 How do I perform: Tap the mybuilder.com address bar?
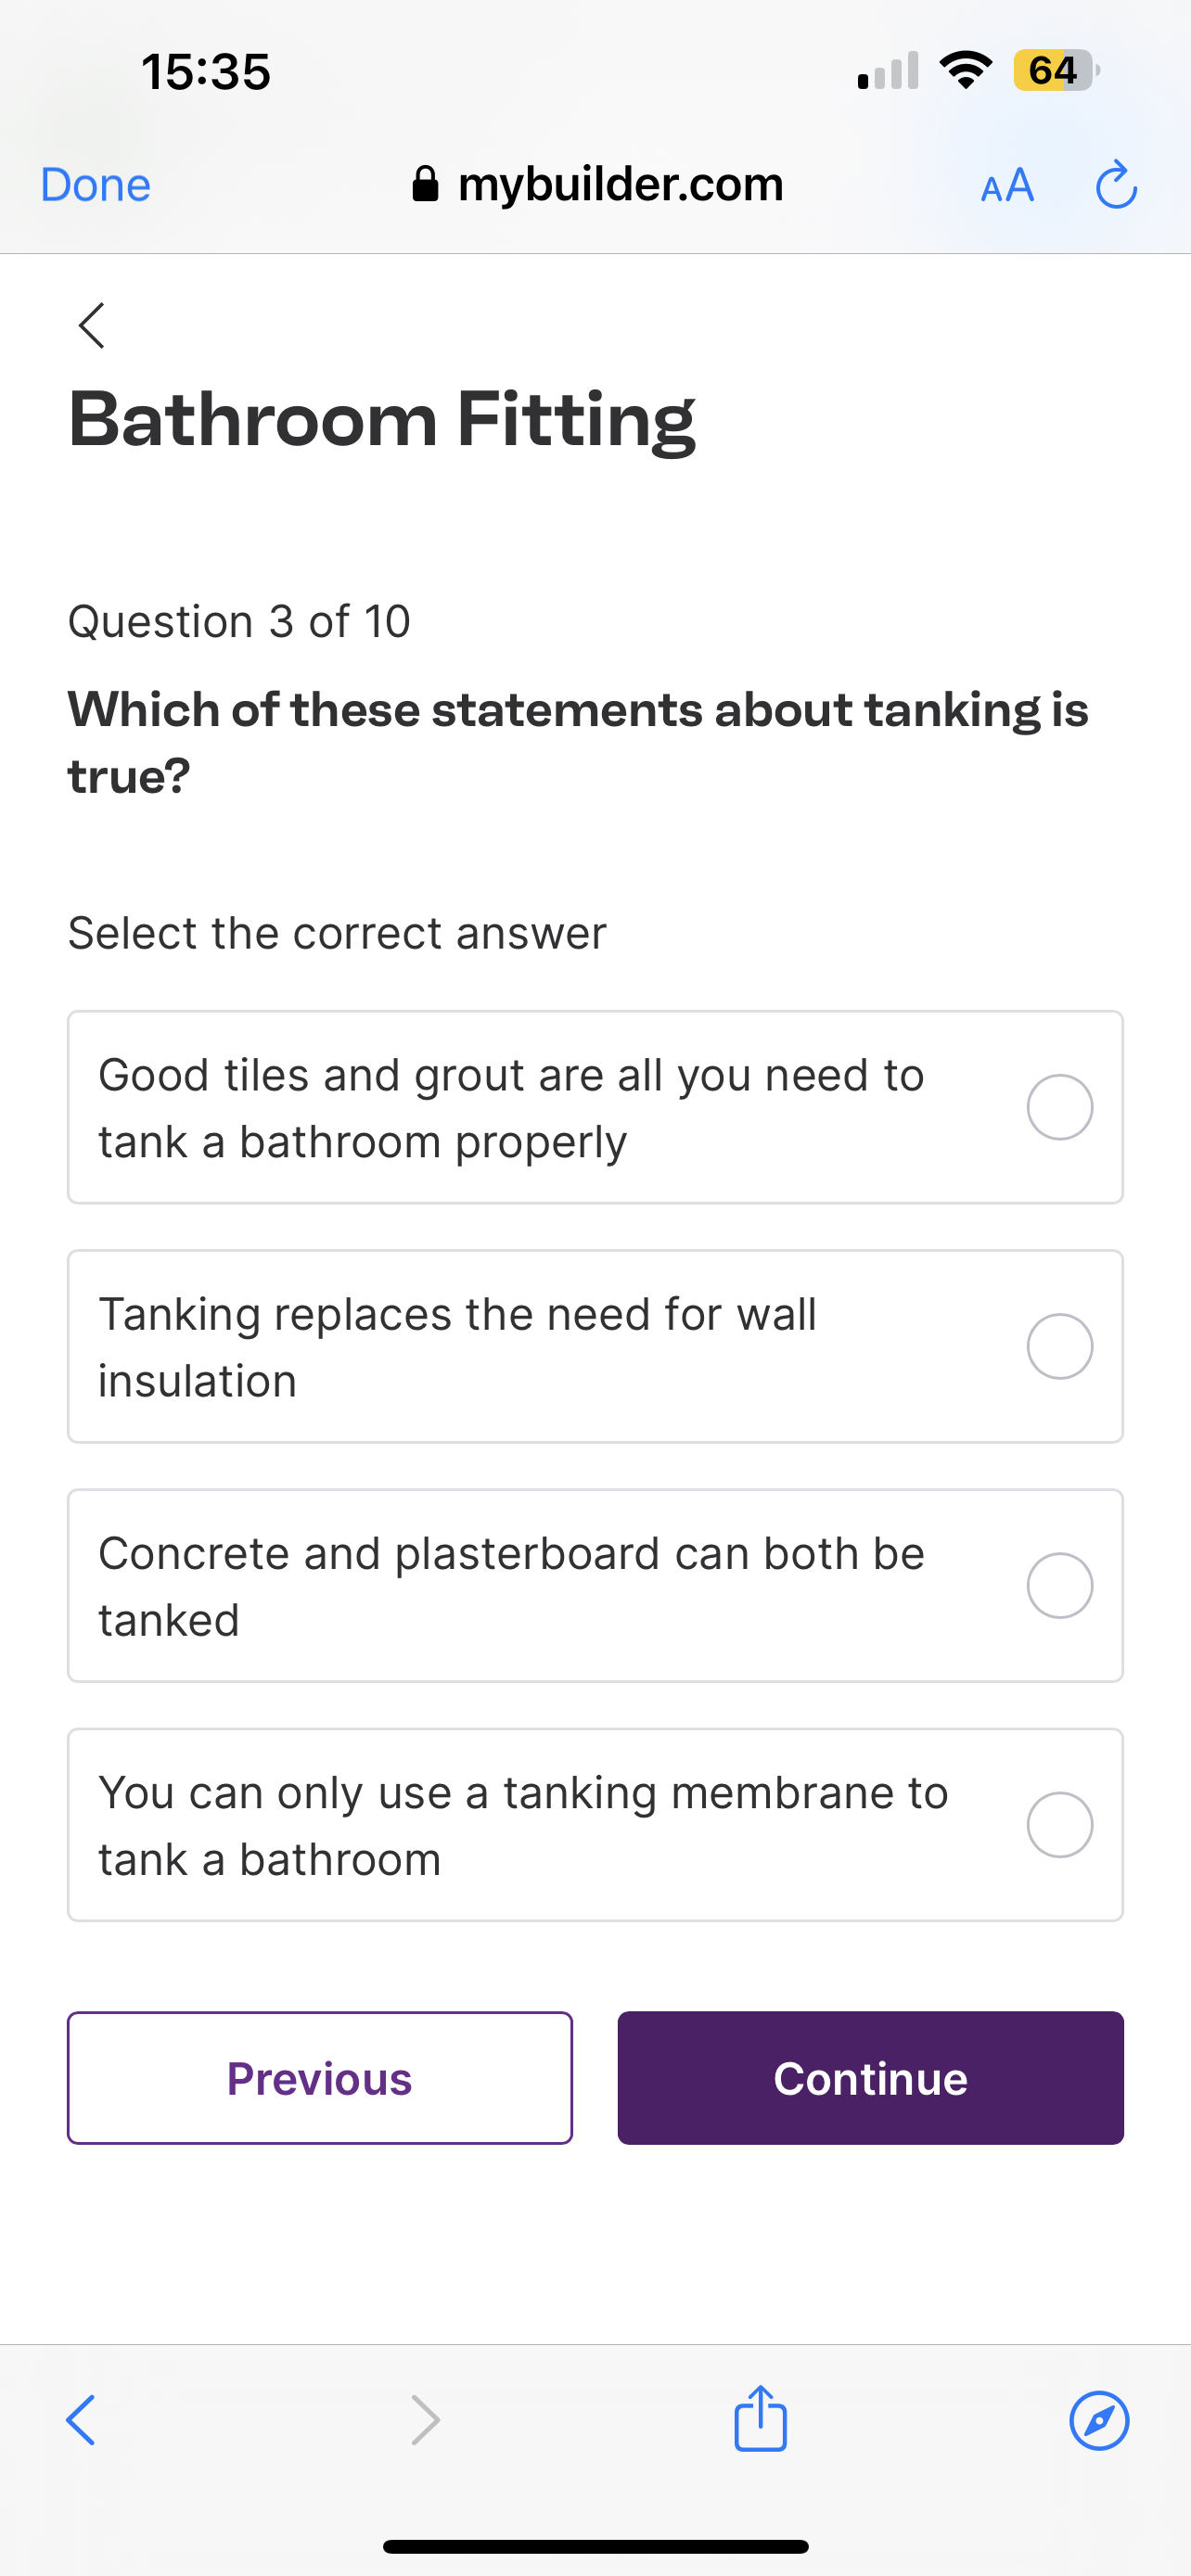[x=620, y=185]
